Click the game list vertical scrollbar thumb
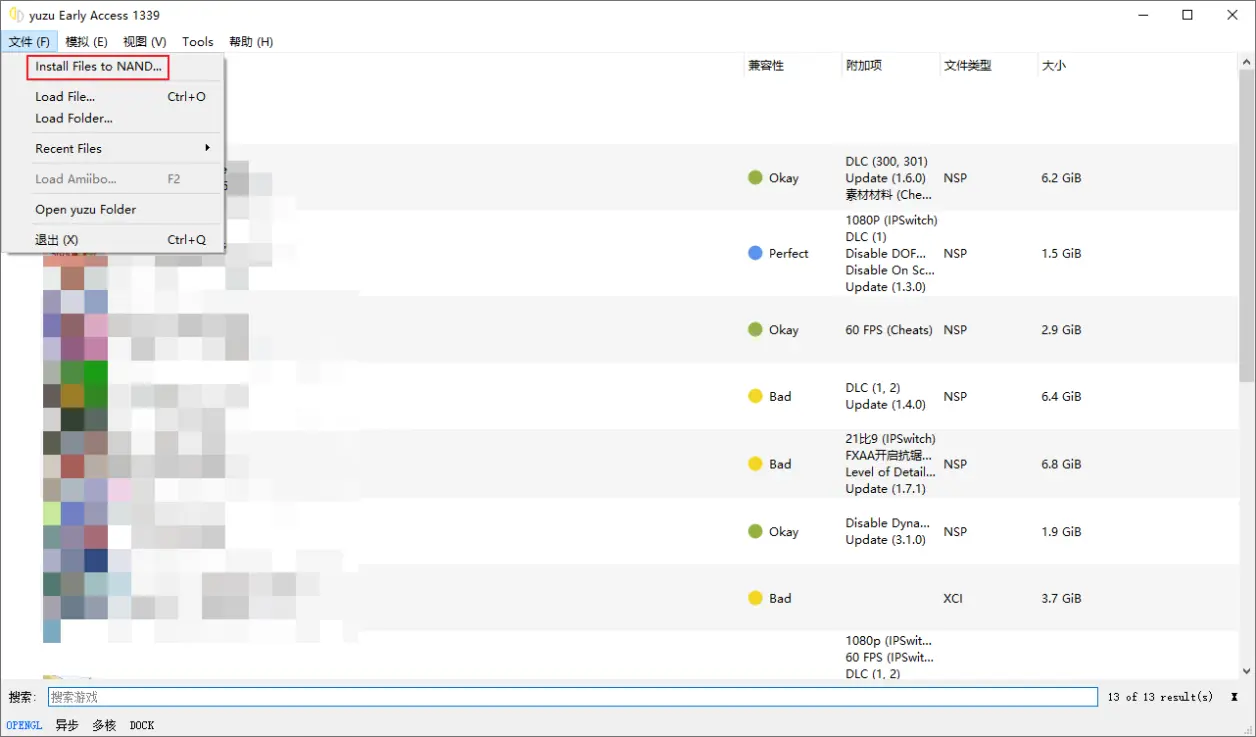Viewport: 1256px width, 737px height. (x=1246, y=224)
